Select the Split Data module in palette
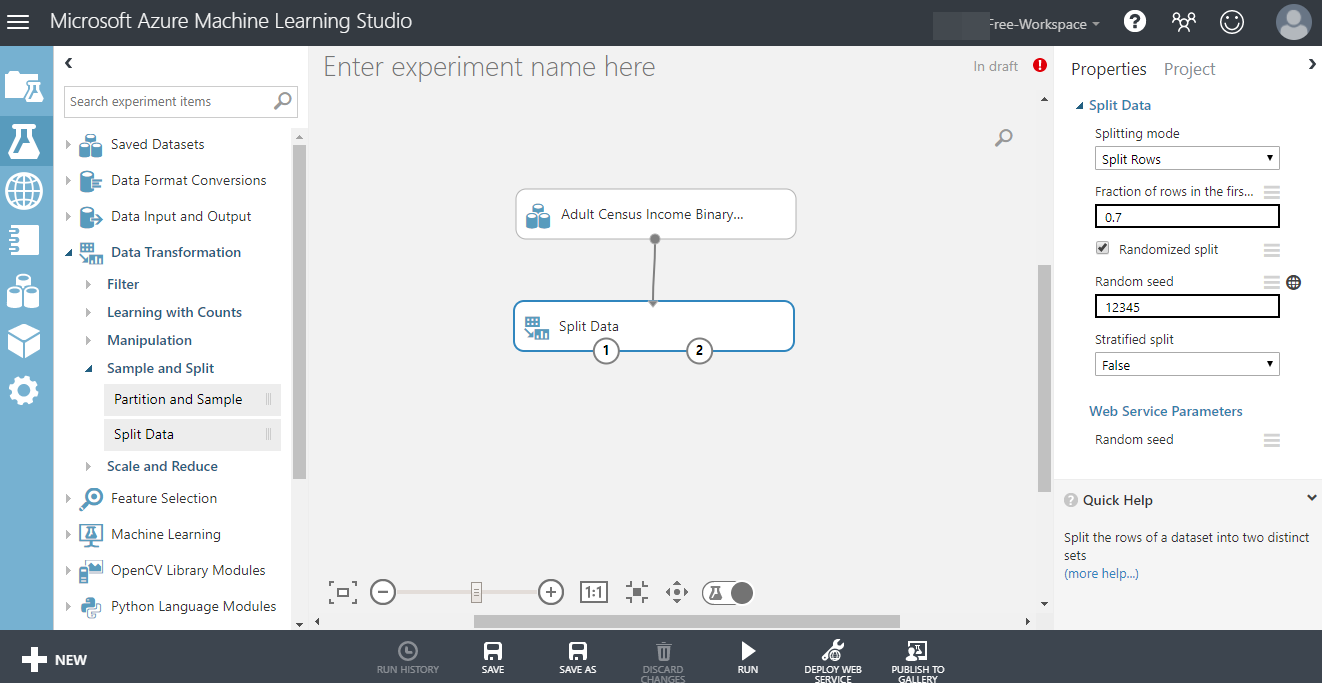Image resolution: width=1322 pixels, height=683 pixels. [x=192, y=434]
